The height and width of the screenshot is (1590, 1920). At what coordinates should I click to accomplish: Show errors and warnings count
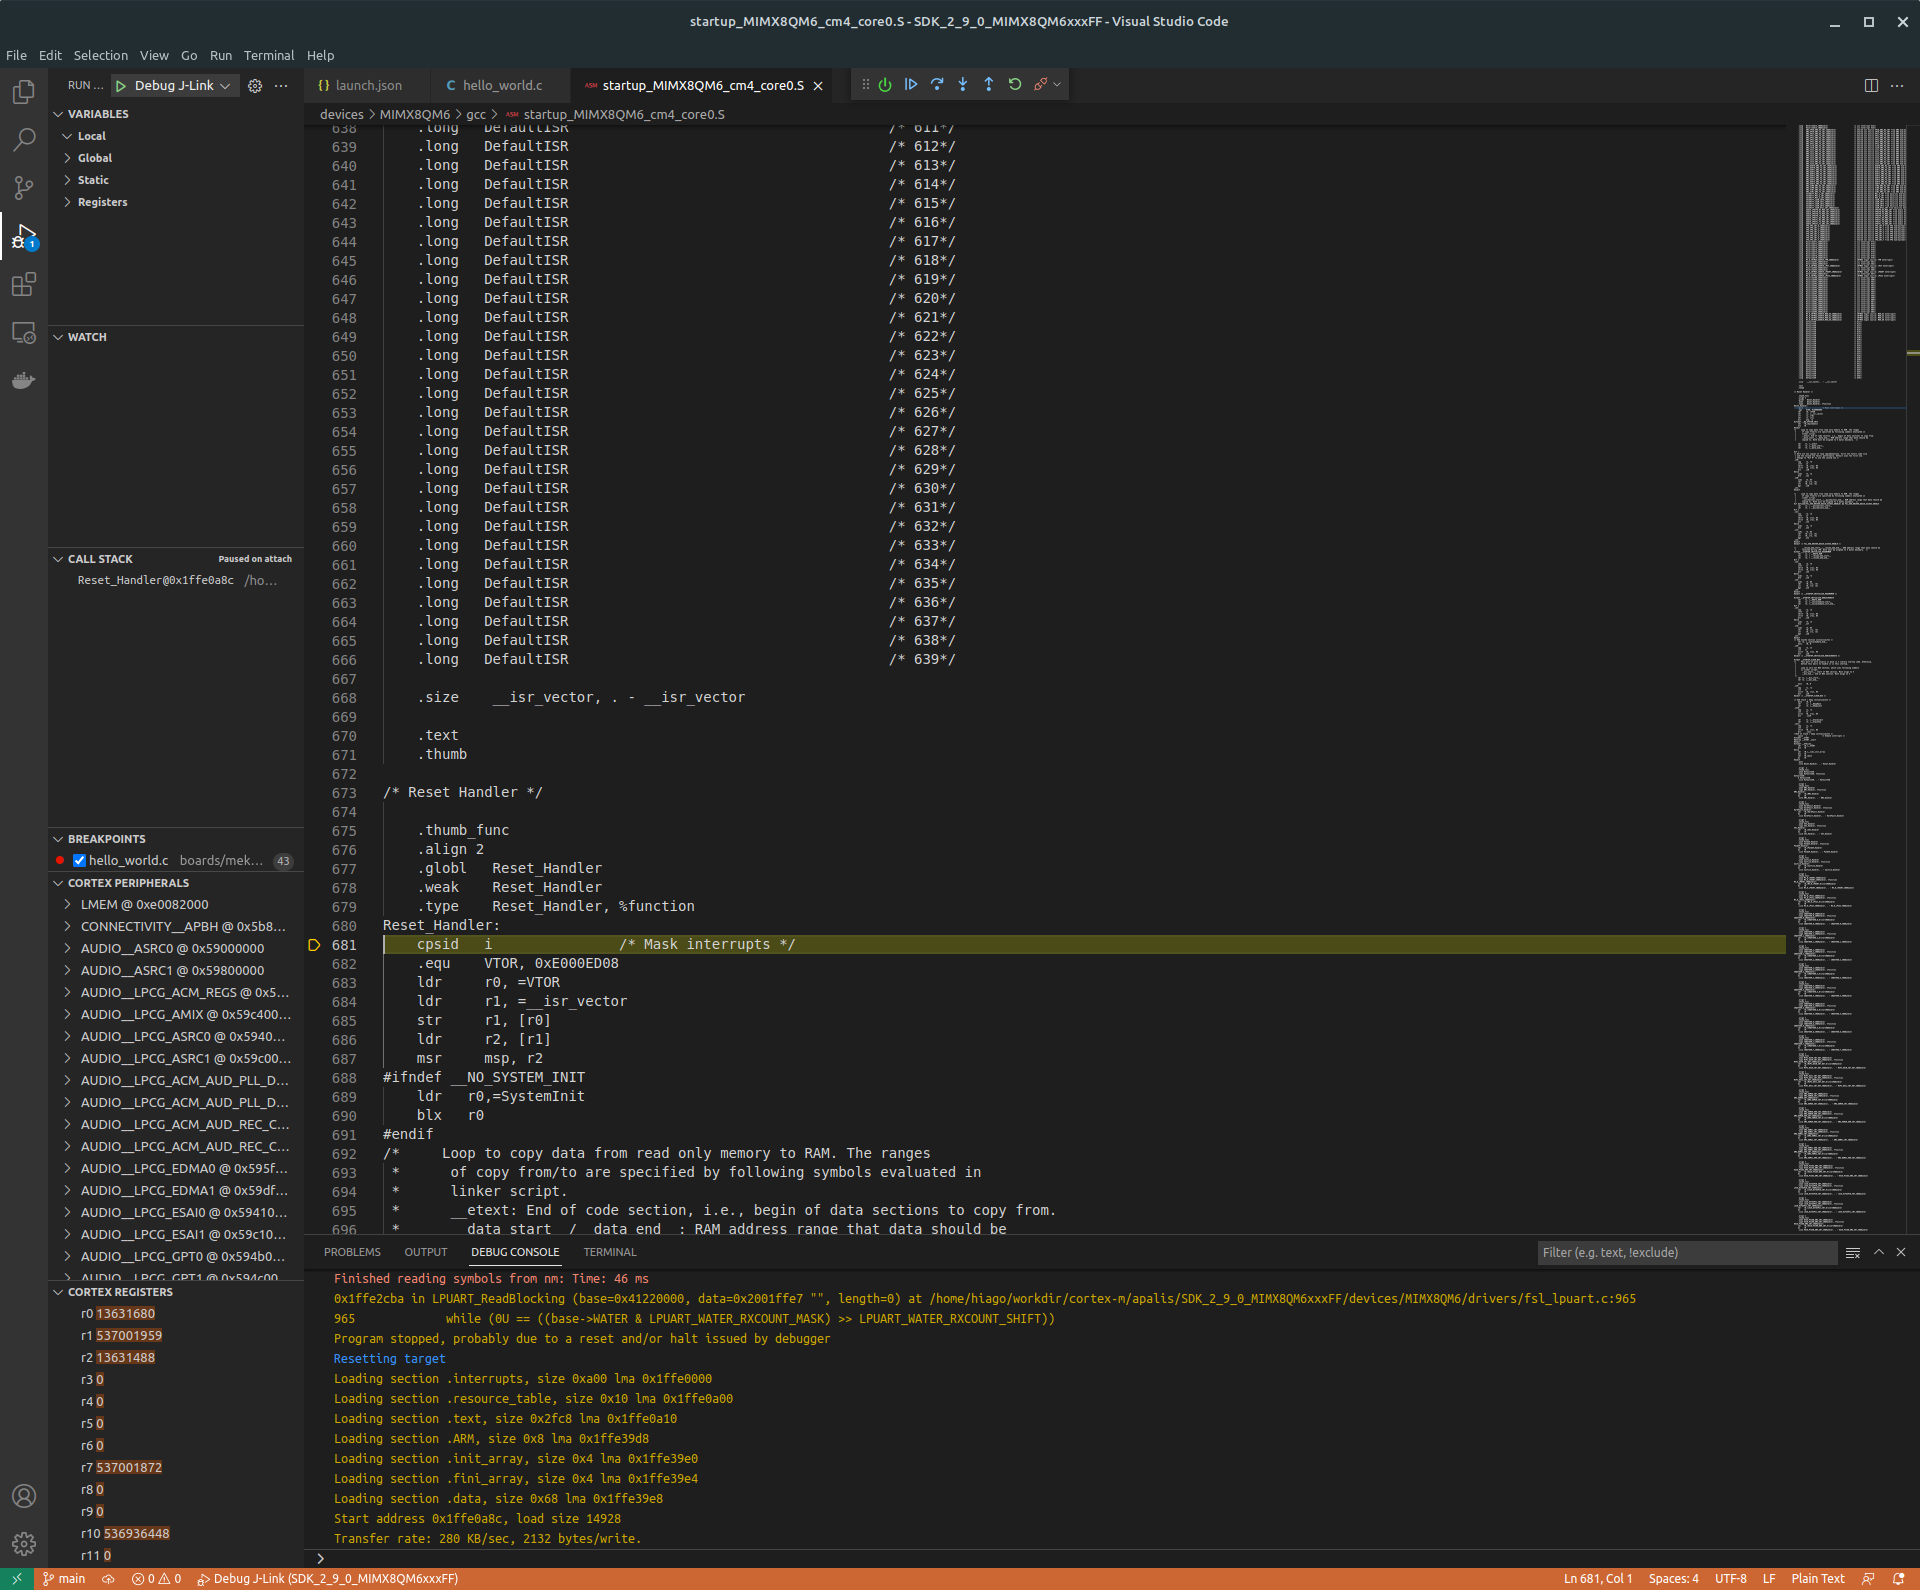coord(157,1579)
